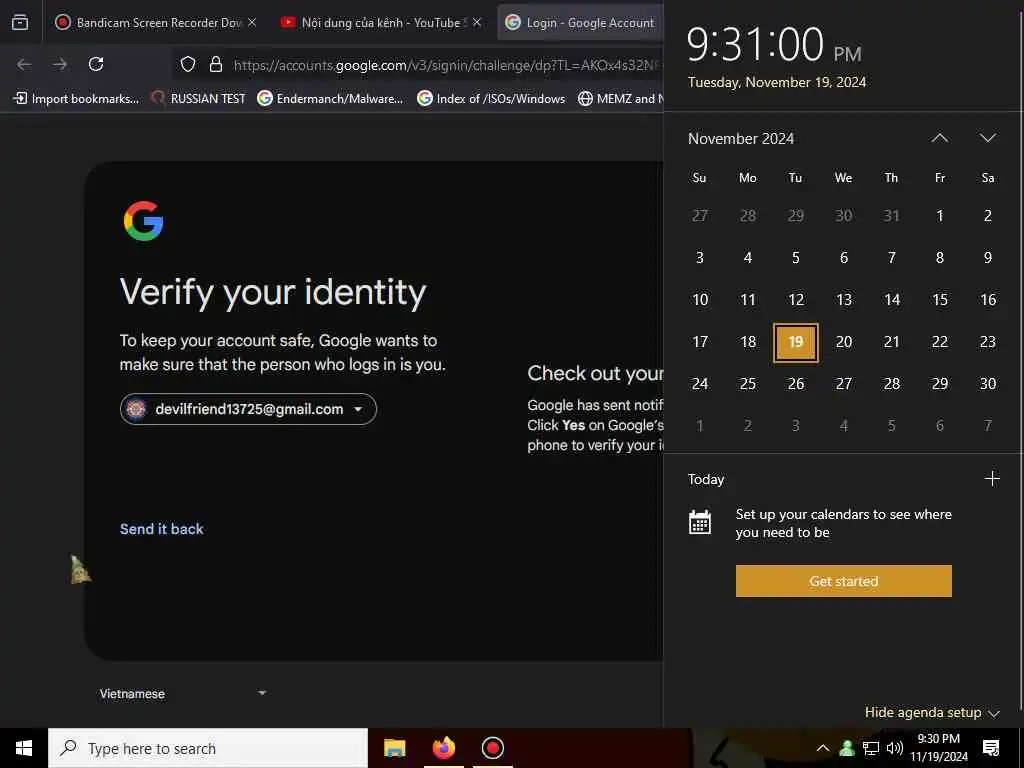Click the November 2024 month header
This screenshot has width=1024, height=768.
[x=741, y=138]
